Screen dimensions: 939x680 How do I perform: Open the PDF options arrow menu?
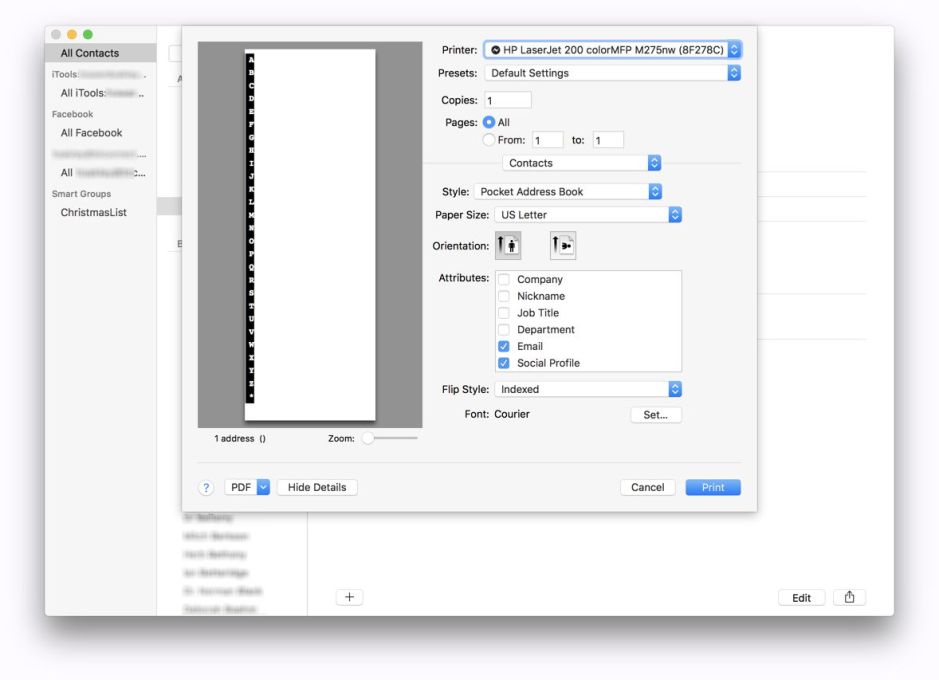coord(264,487)
